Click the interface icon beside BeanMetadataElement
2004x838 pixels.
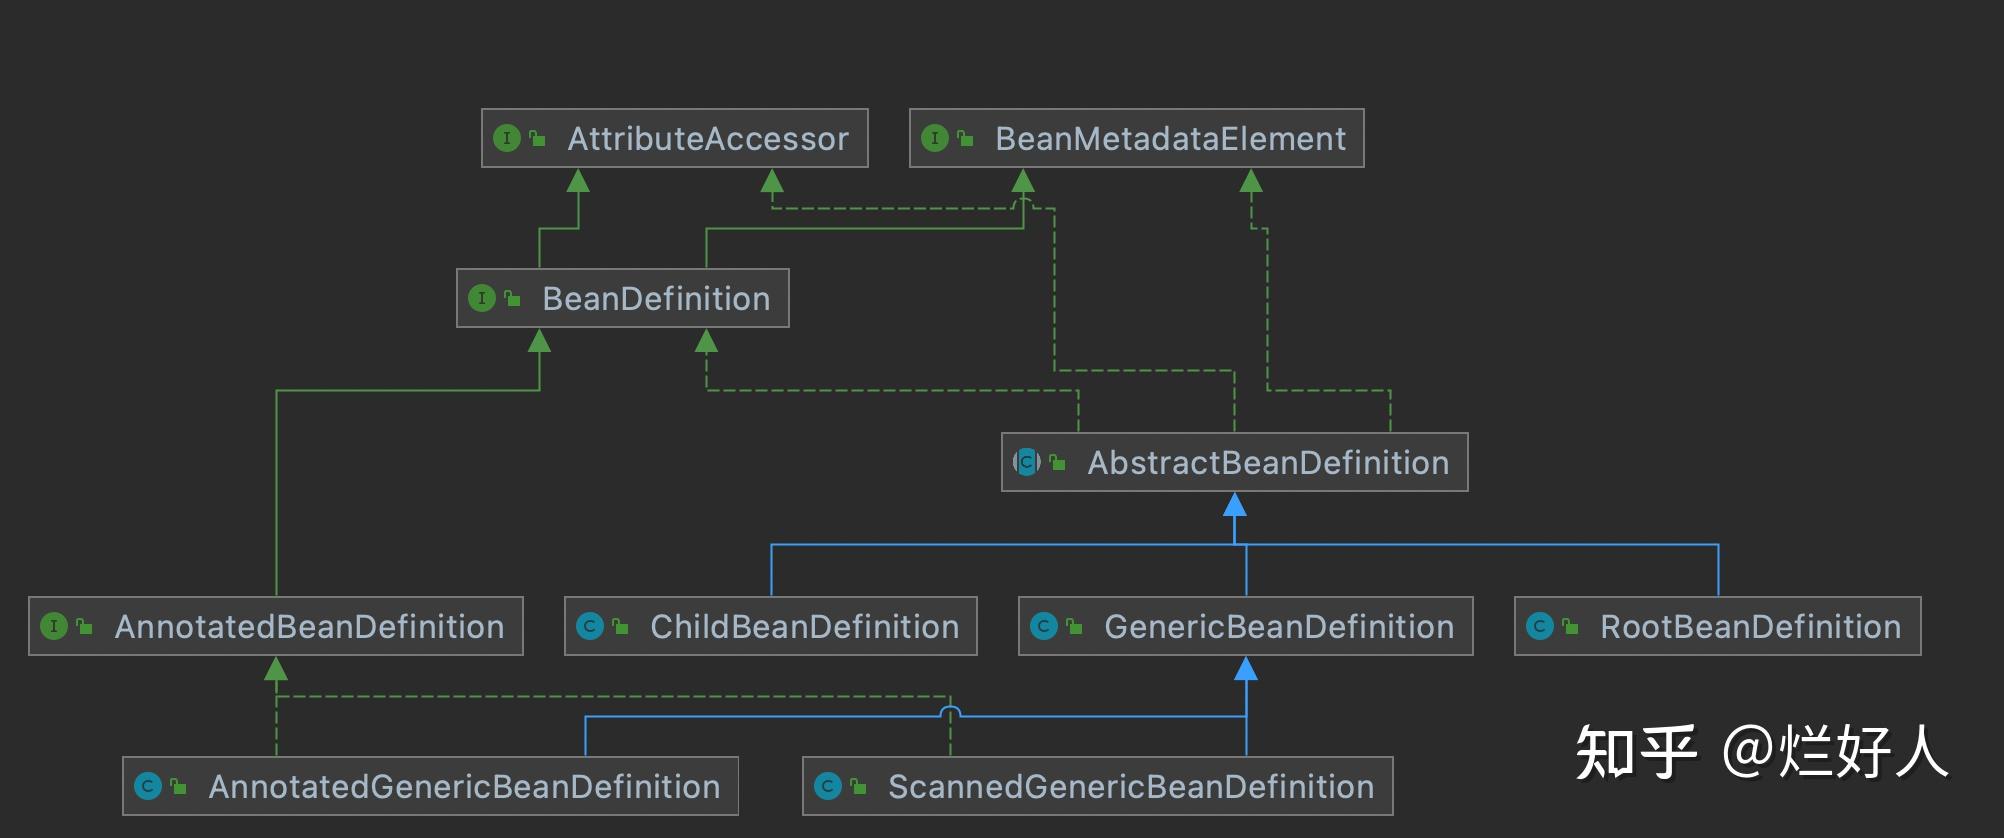tap(934, 138)
